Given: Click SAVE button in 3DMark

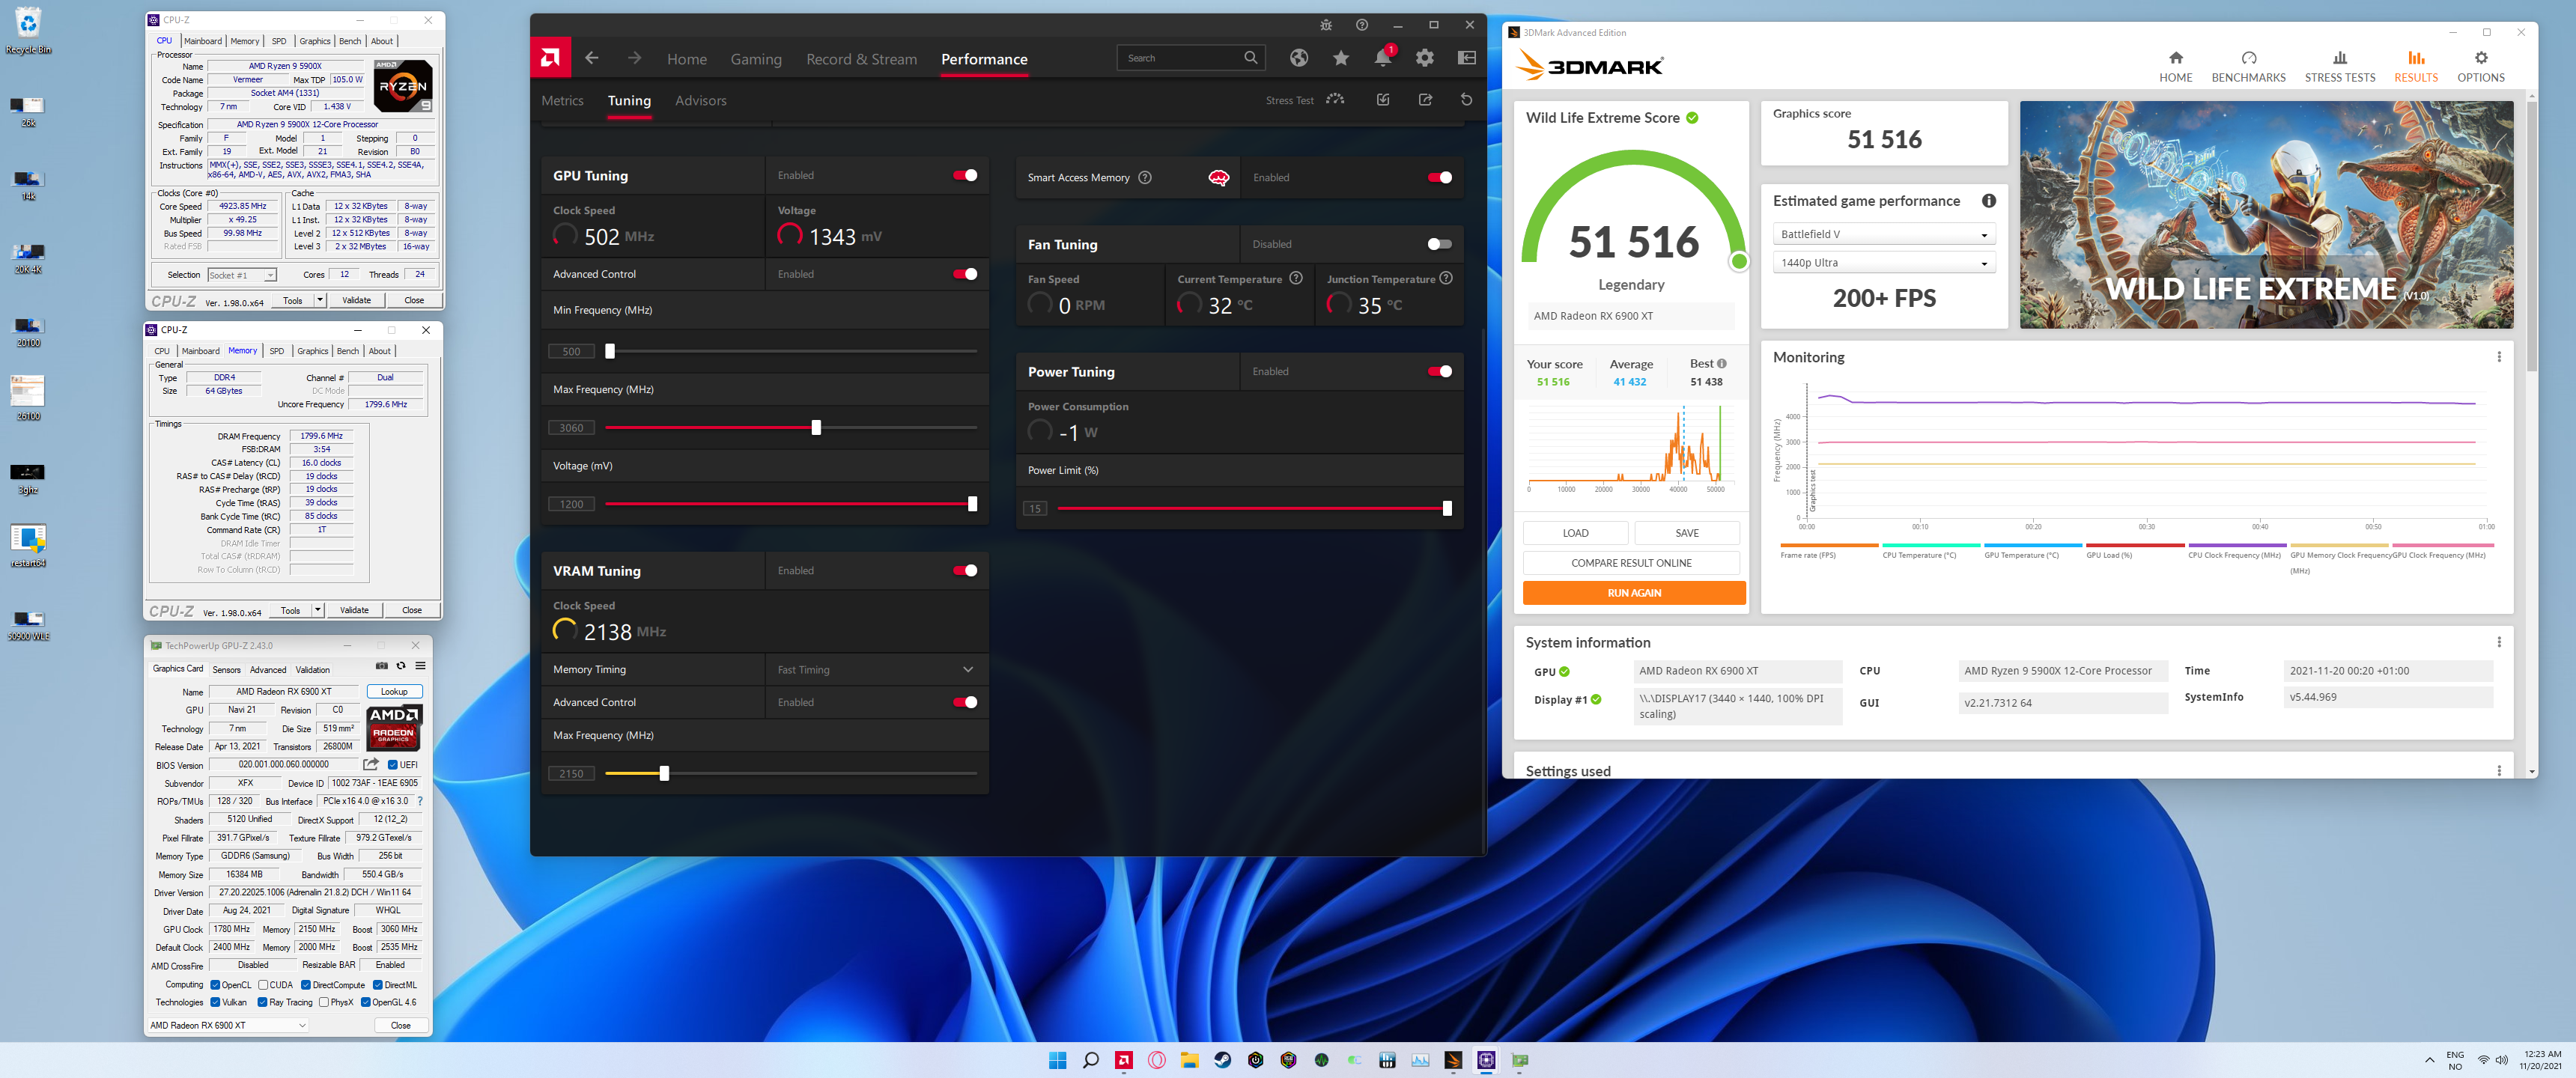Looking at the screenshot, I should (x=1687, y=533).
